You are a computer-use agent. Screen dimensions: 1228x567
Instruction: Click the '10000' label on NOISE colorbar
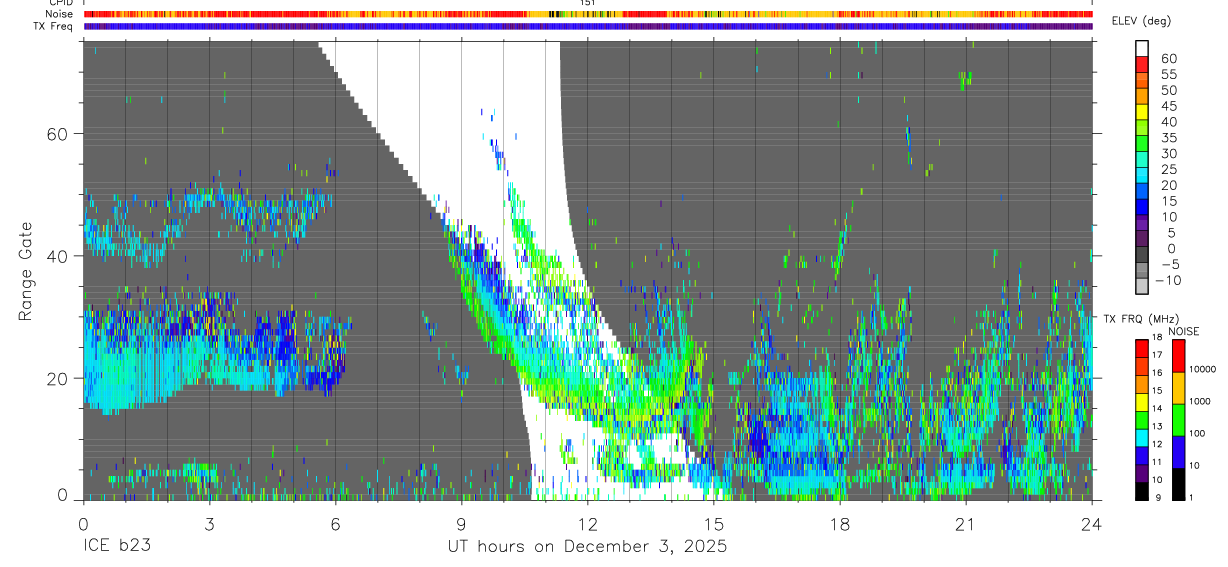tap(1203, 370)
